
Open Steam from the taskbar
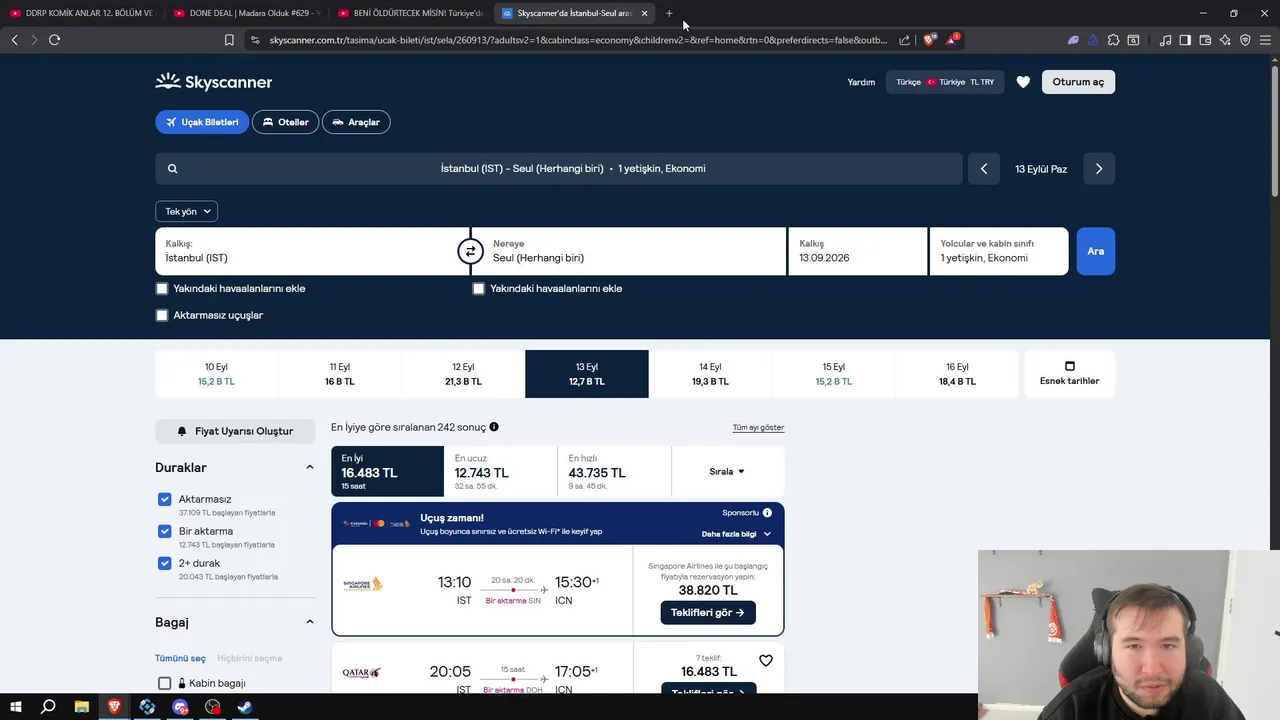click(245, 706)
